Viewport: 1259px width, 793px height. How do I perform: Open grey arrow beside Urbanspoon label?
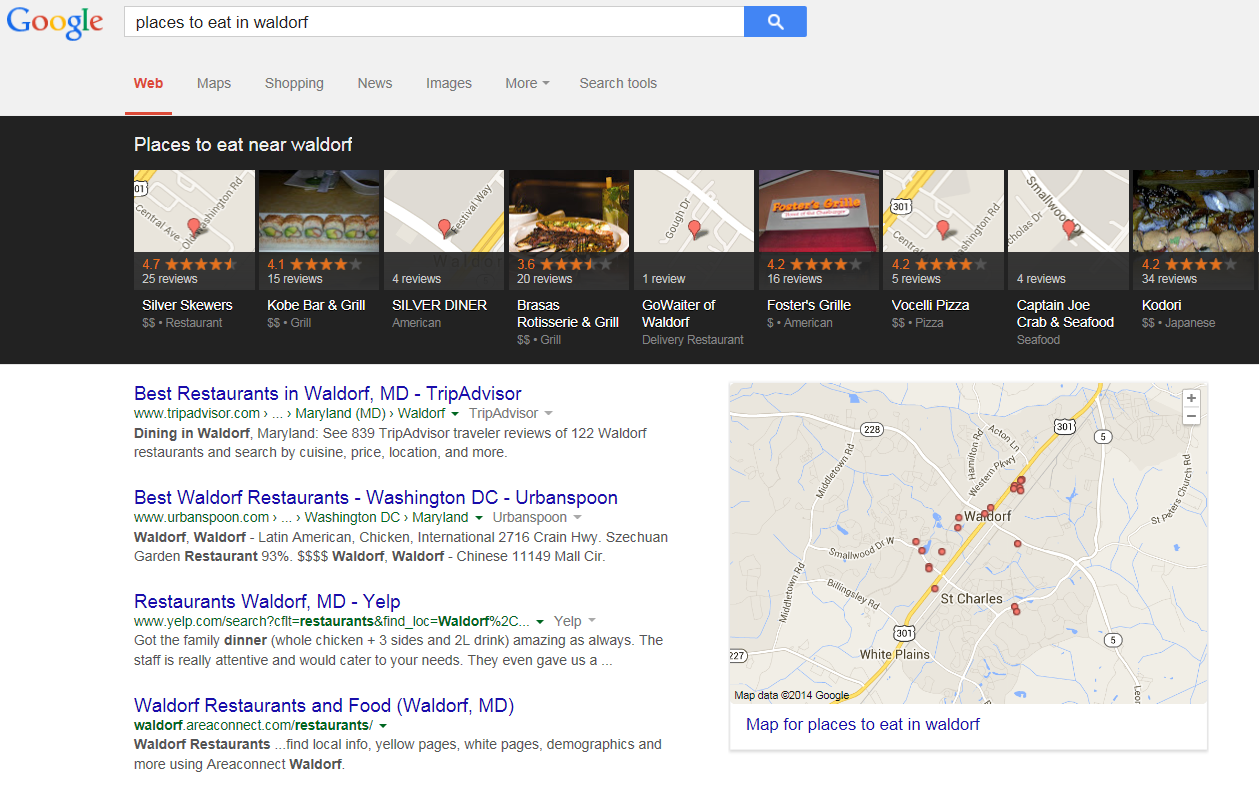(577, 518)
